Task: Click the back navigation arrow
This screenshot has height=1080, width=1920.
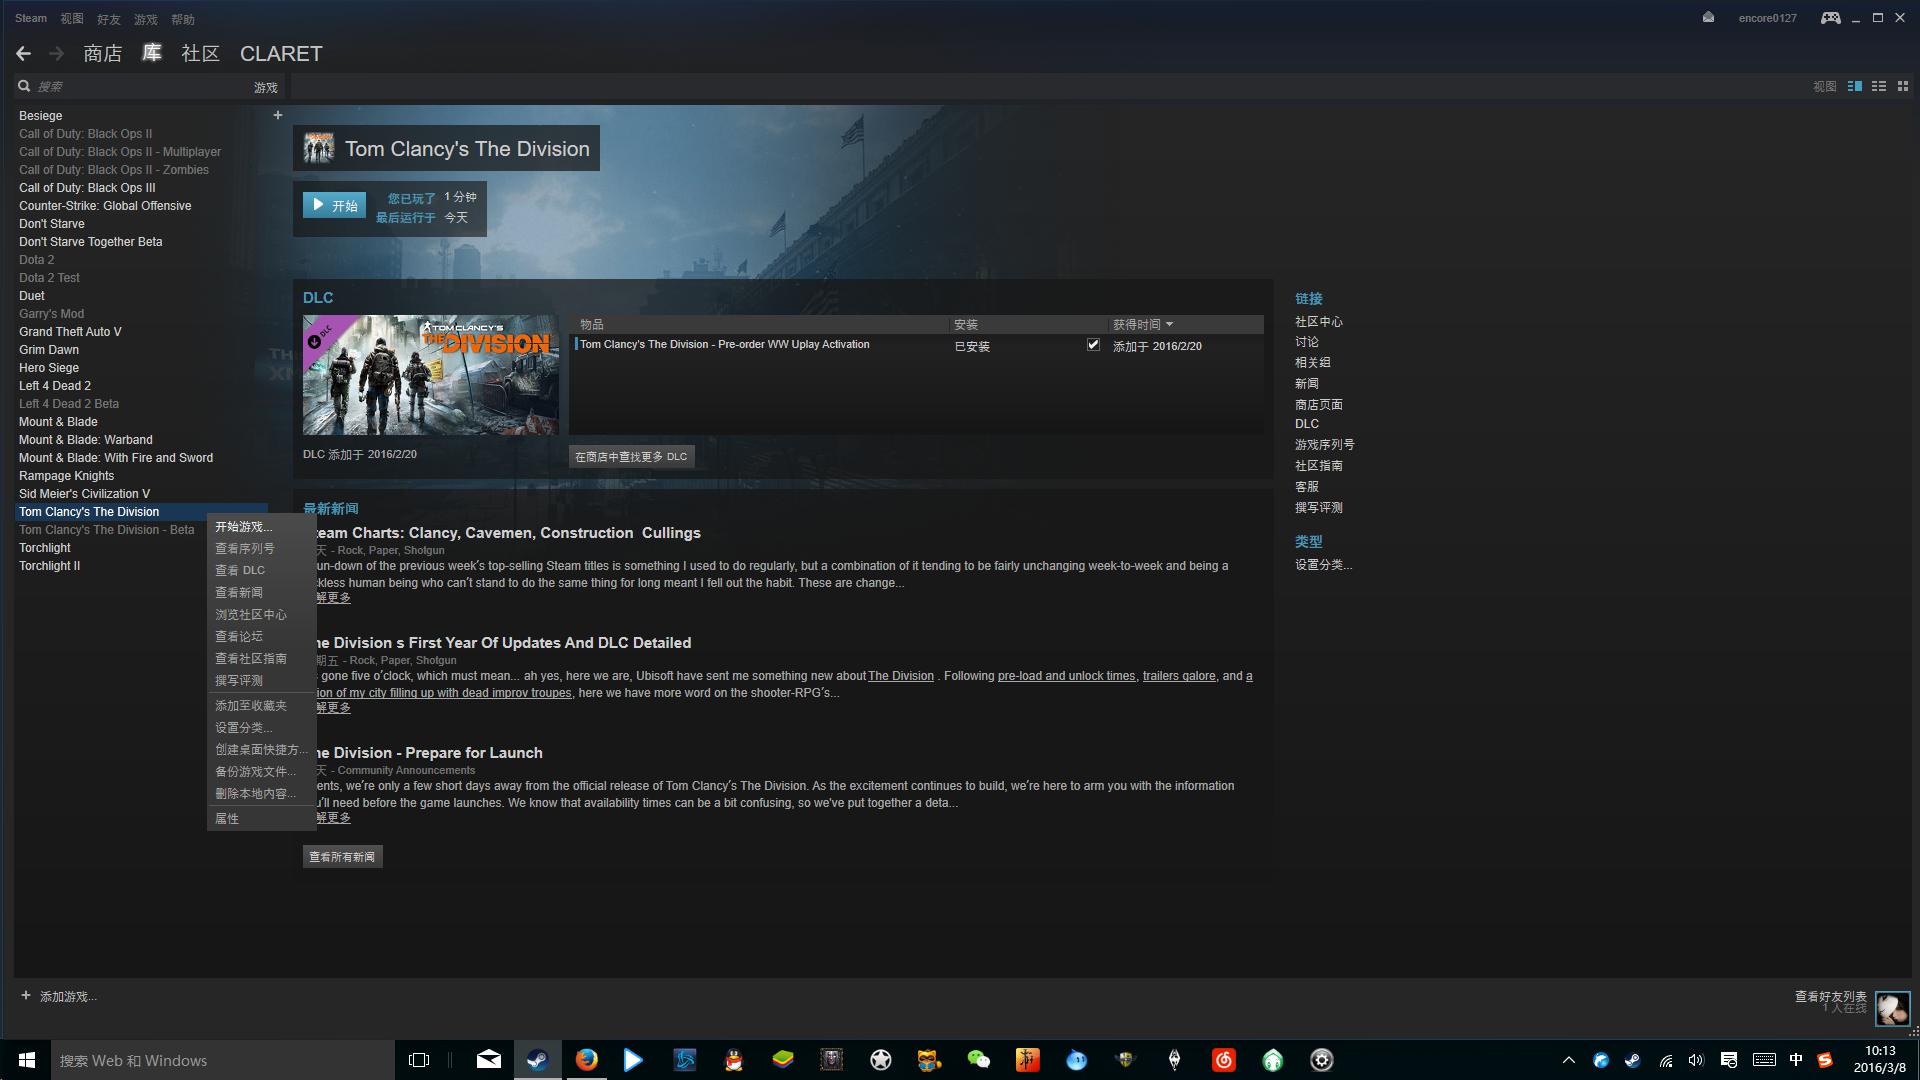Action: coord(24,54)
